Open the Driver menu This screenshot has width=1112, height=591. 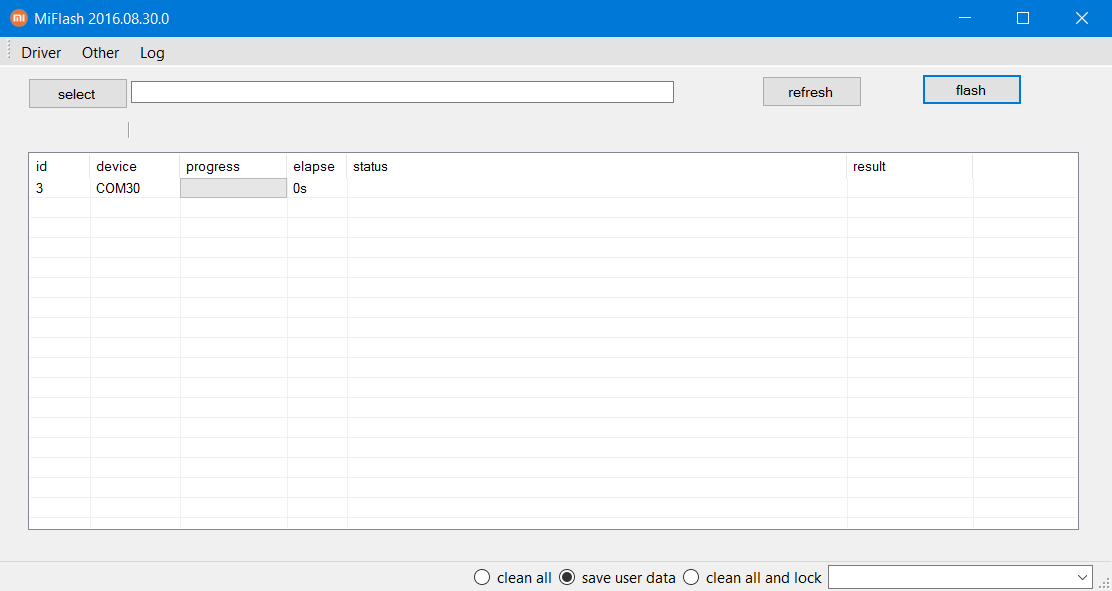(41, 53)
